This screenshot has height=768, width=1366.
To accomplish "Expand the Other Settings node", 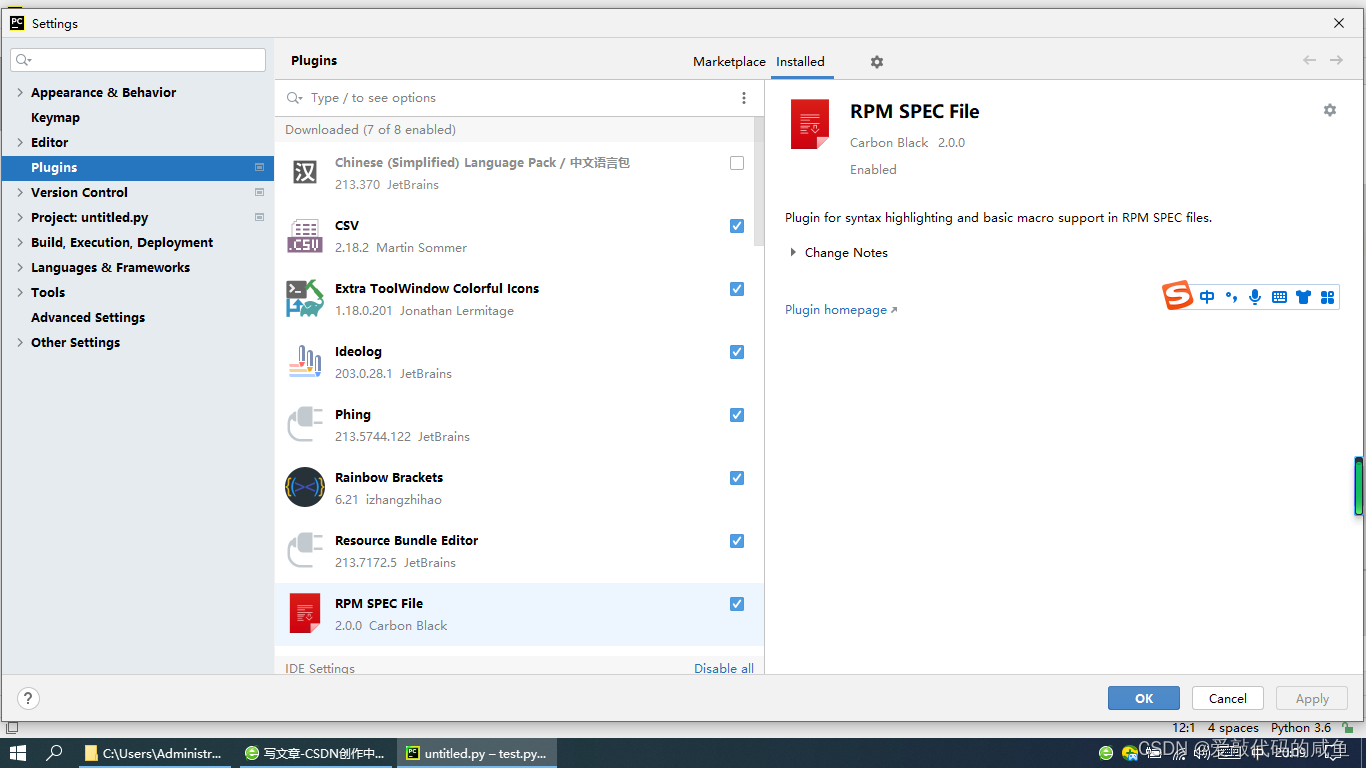I will (x=20, y=342).
